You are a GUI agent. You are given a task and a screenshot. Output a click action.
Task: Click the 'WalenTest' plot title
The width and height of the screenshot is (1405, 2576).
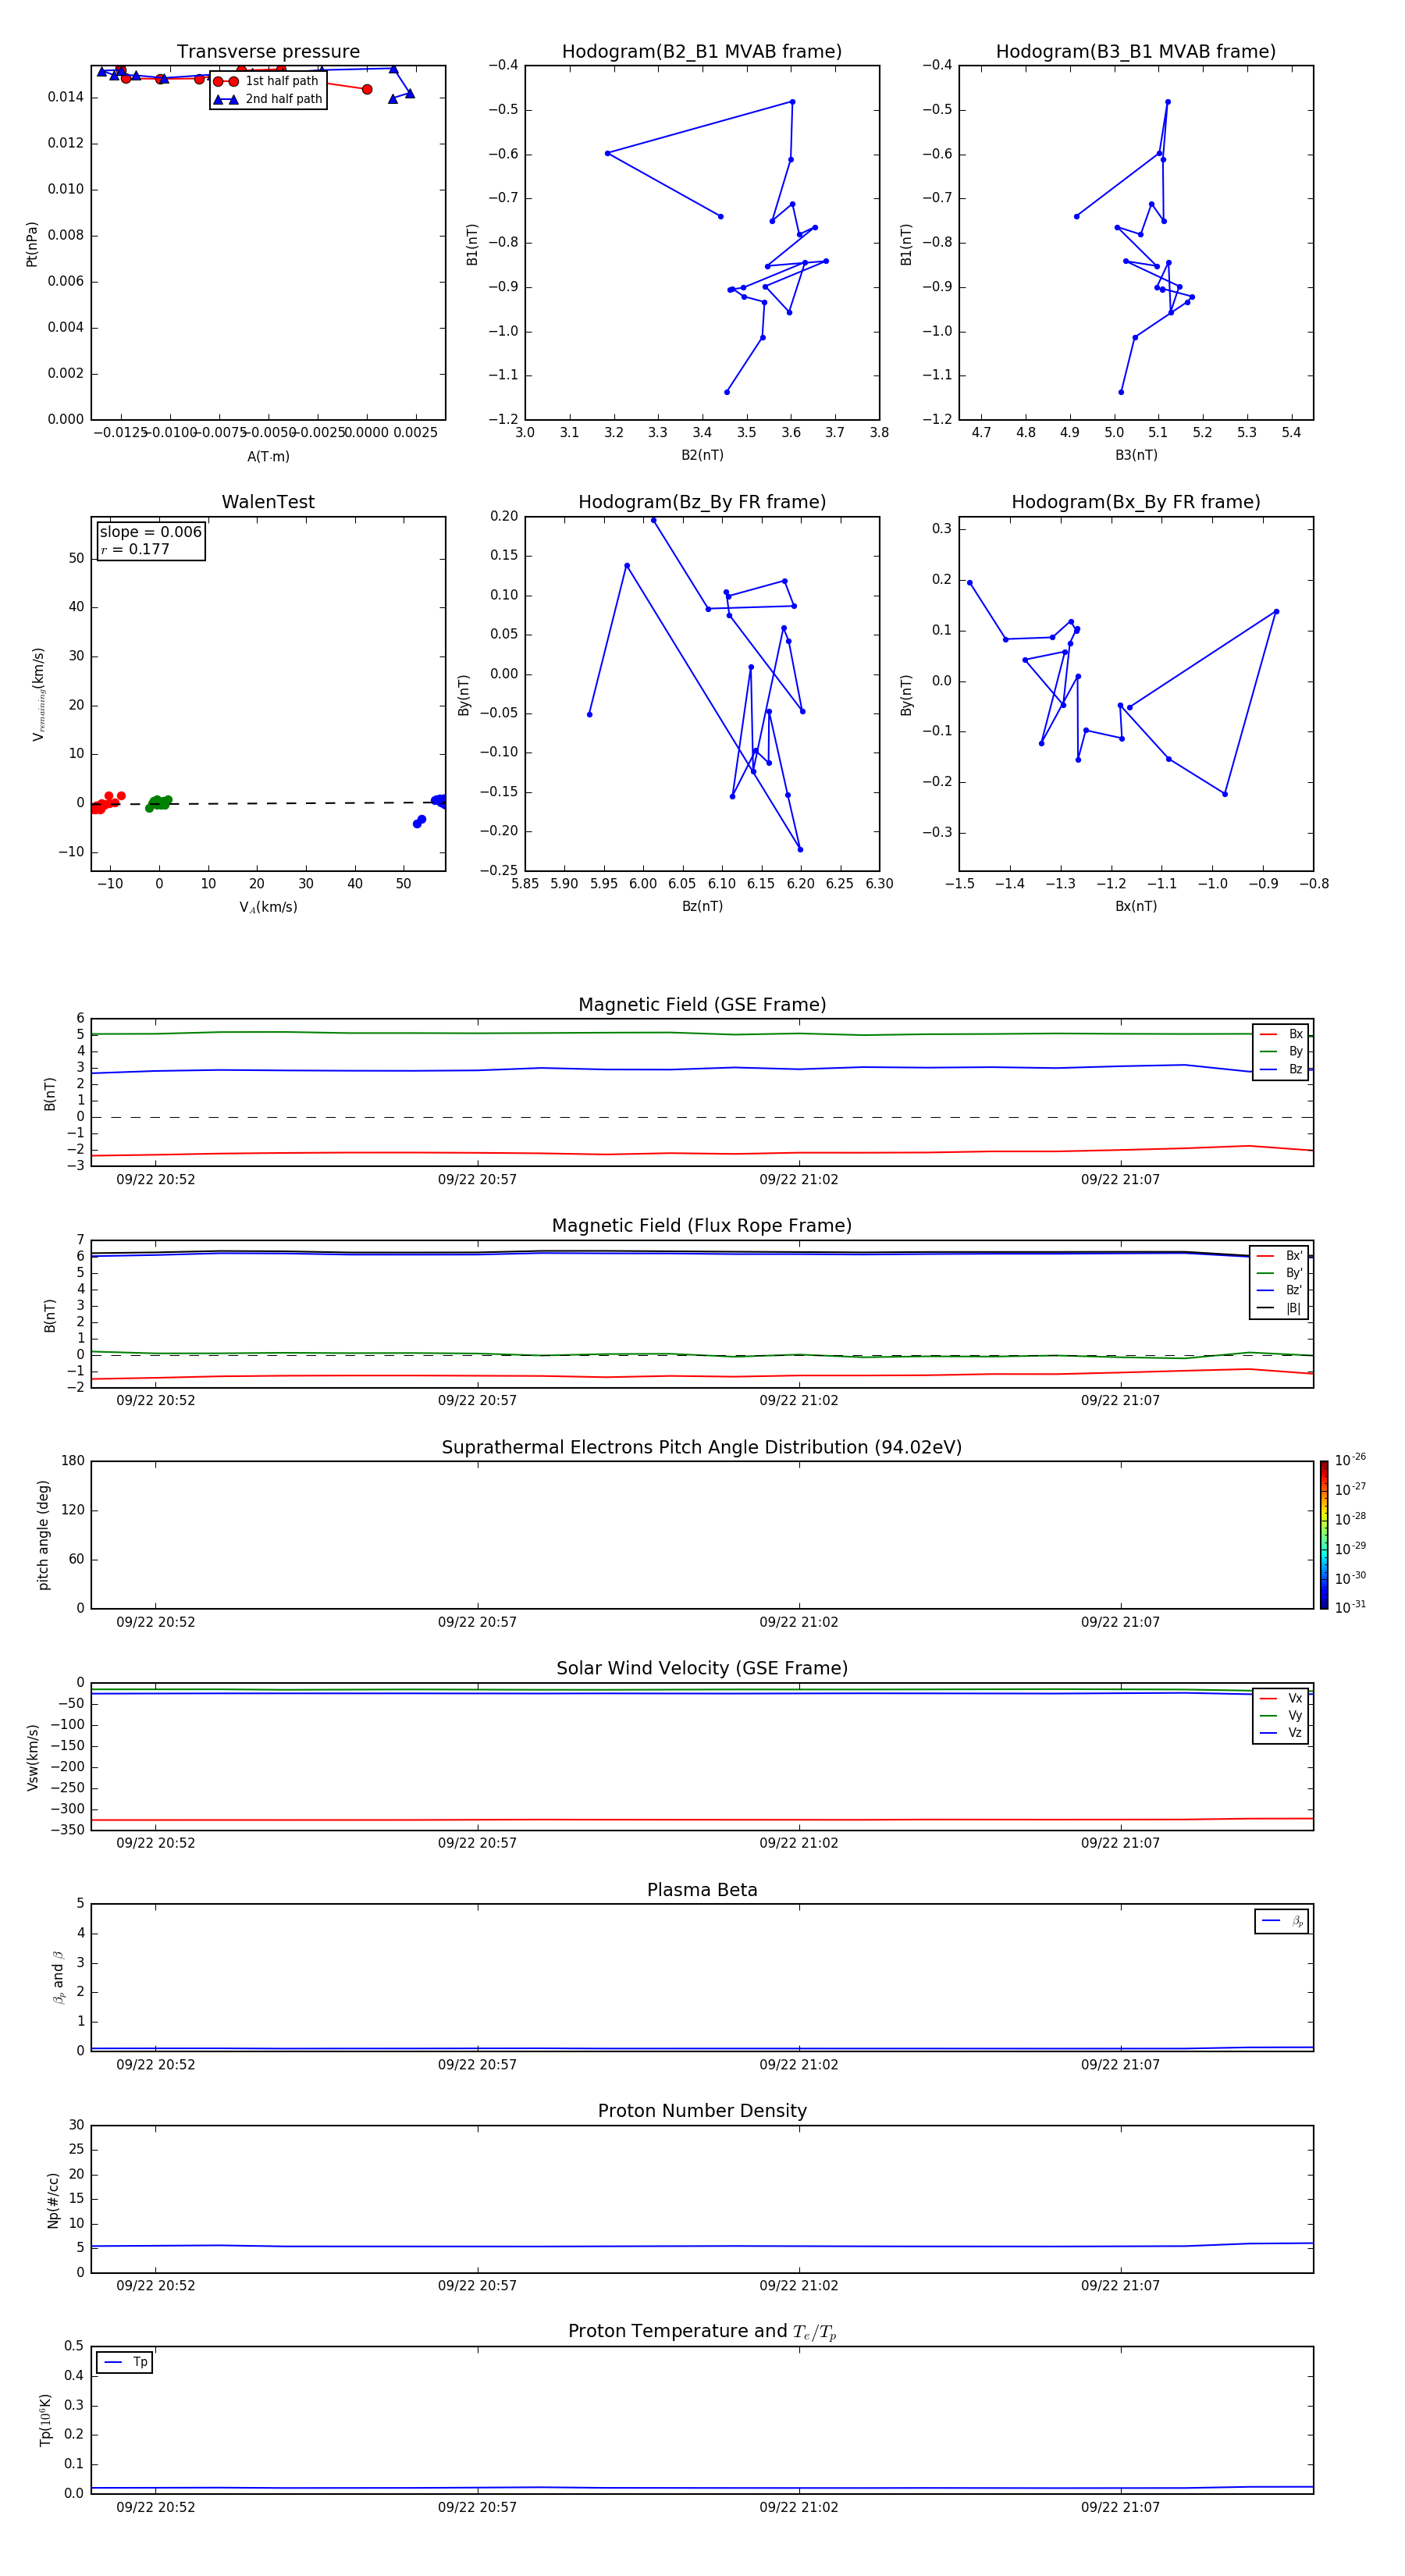tap(268, 502)
